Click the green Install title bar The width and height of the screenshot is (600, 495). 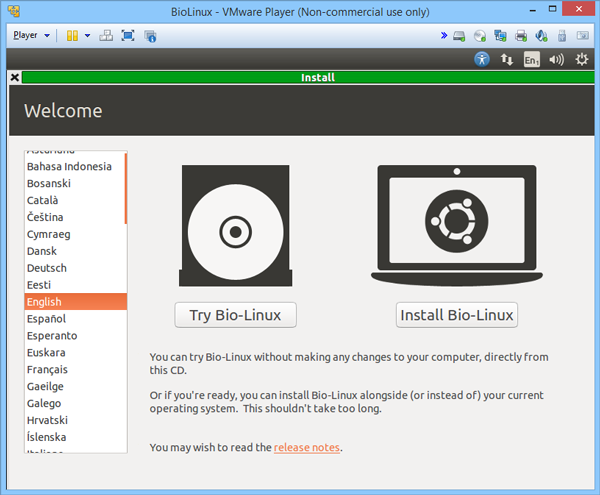(308, 77)
